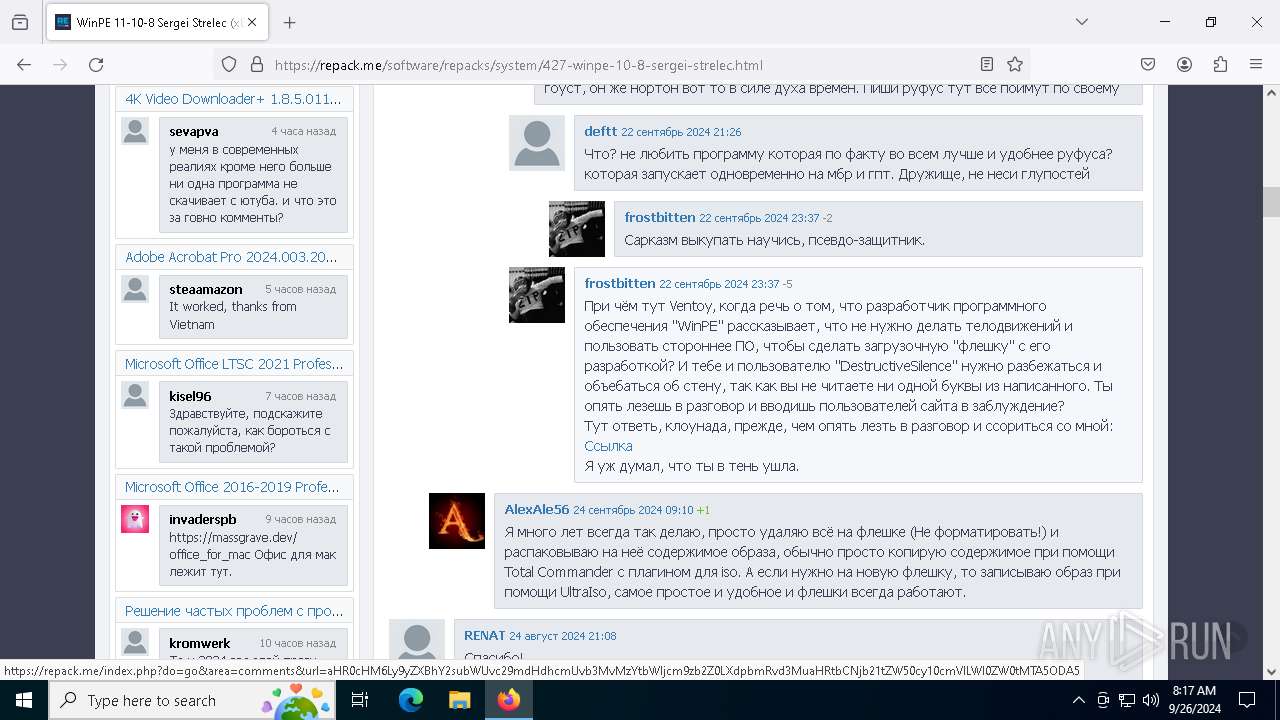Open Task View on the taskbar
The width and height of the screenshot is (1280, 720).
[x=361, y=700]
